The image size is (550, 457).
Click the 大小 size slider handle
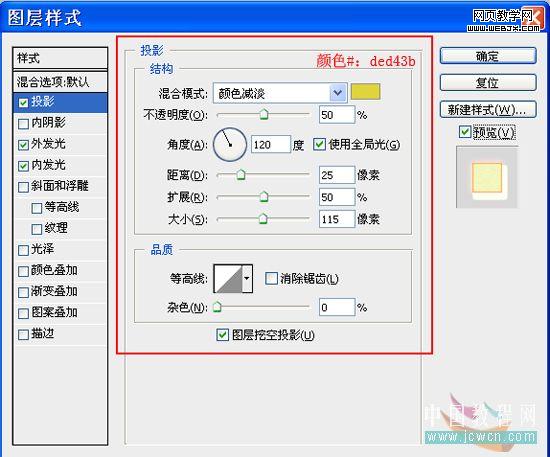pos(263,219)
